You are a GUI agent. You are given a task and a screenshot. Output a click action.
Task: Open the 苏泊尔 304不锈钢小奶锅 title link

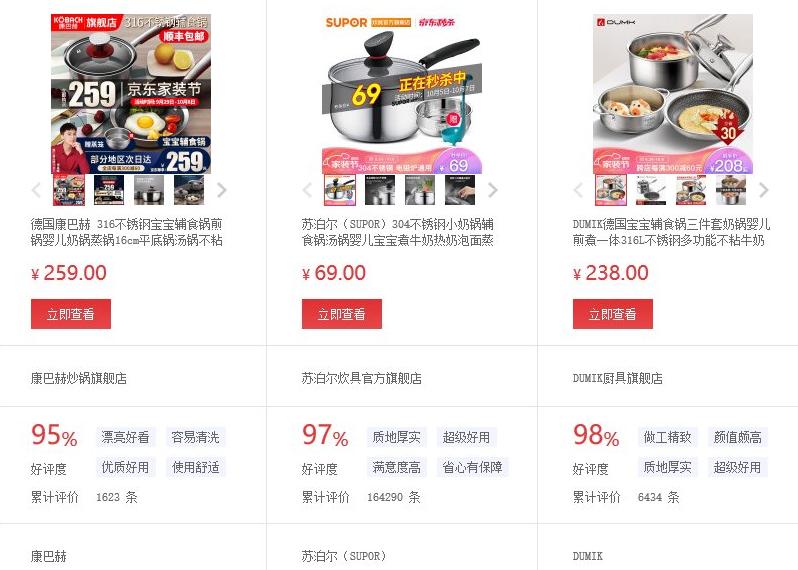tap(397, 232)
